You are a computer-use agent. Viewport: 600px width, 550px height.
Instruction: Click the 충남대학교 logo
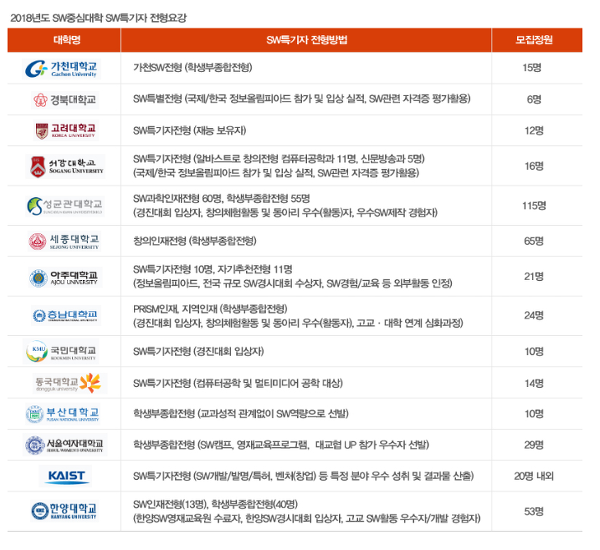click(65, 315)
